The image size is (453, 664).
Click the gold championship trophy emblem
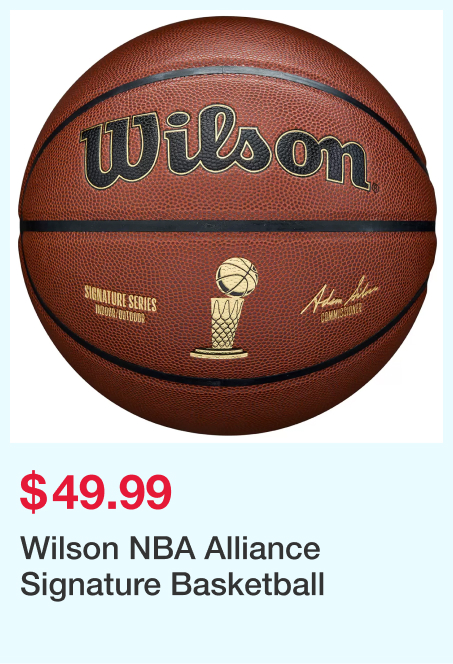pos(224,308)
